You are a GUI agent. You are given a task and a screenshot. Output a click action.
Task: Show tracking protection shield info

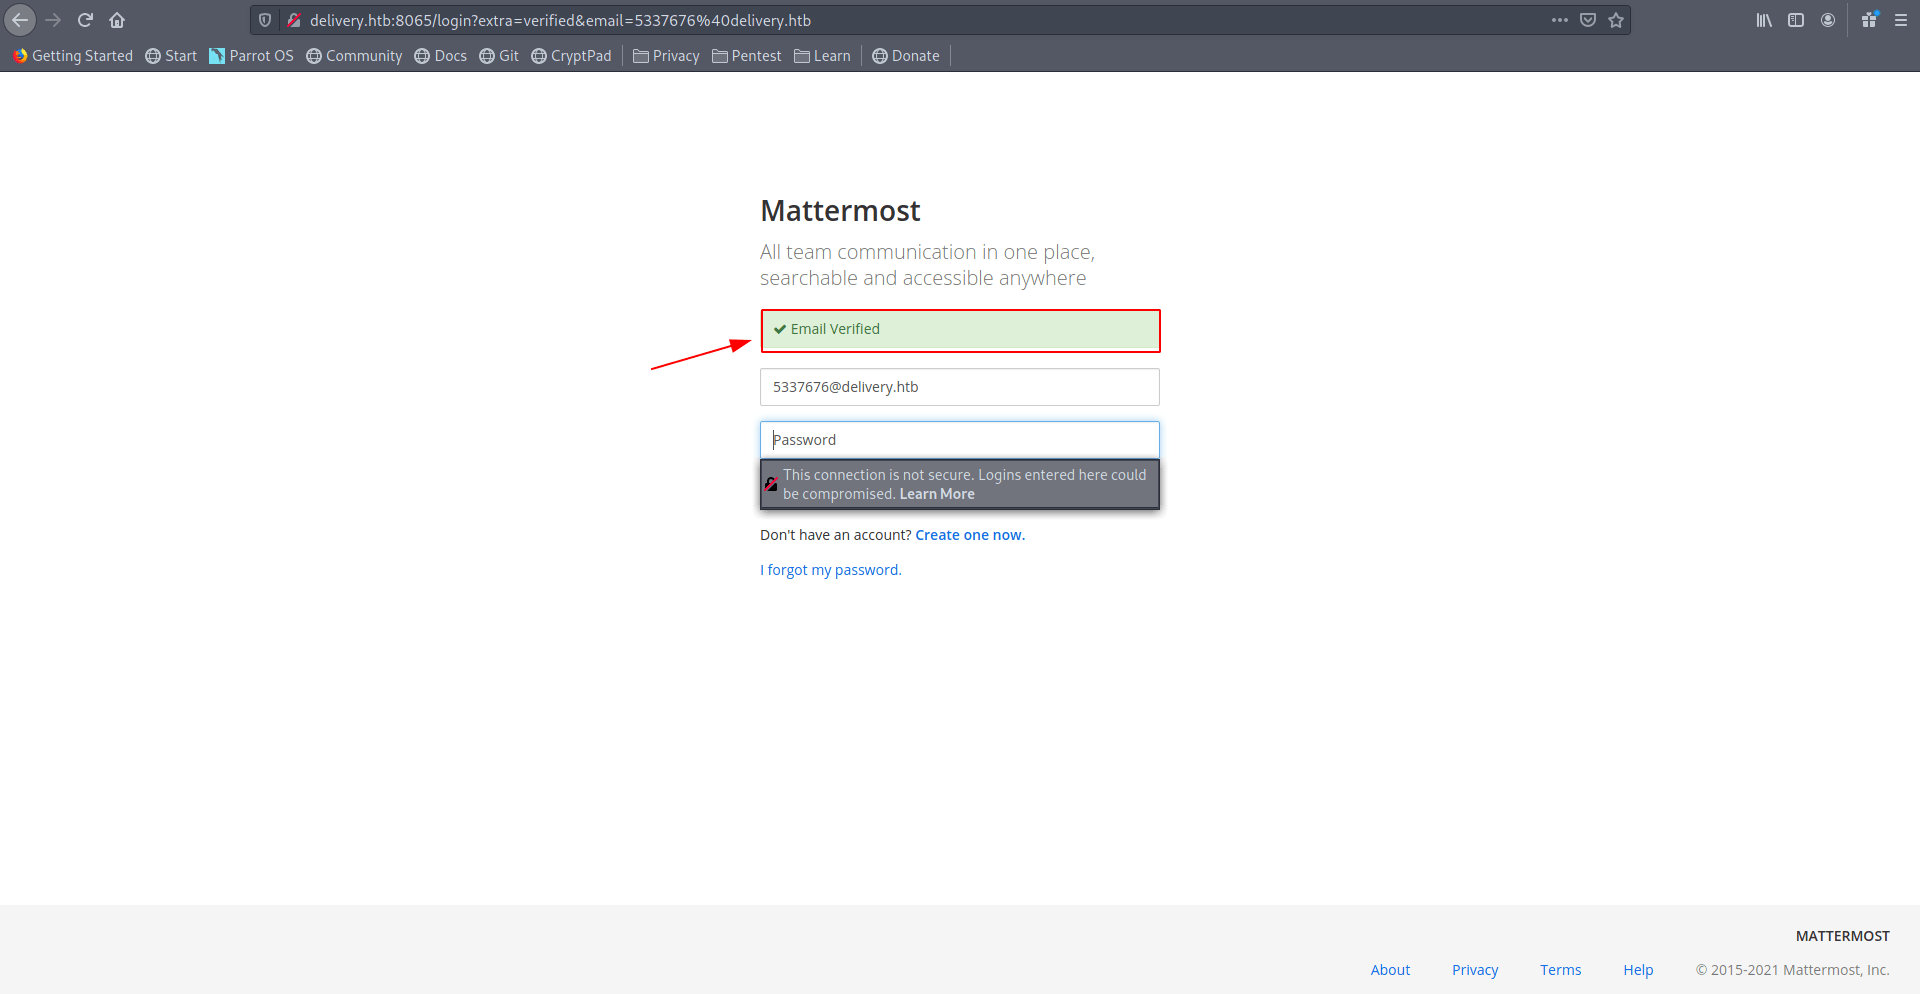click(x=265, y=20)
